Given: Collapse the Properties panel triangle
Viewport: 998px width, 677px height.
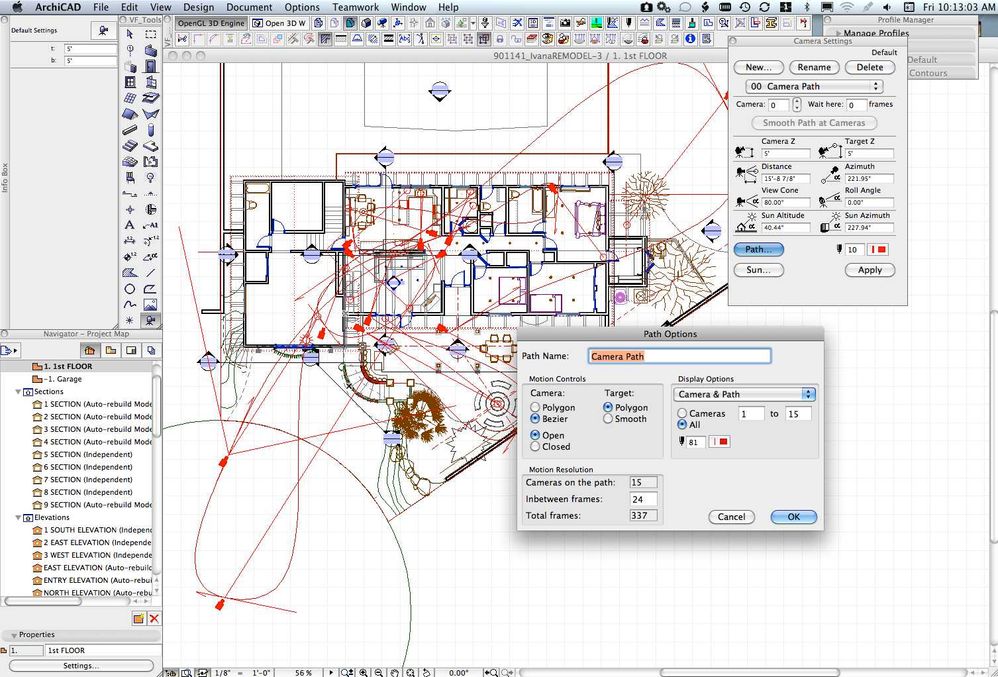Looking at the screenshot, I should pos(13,635).
